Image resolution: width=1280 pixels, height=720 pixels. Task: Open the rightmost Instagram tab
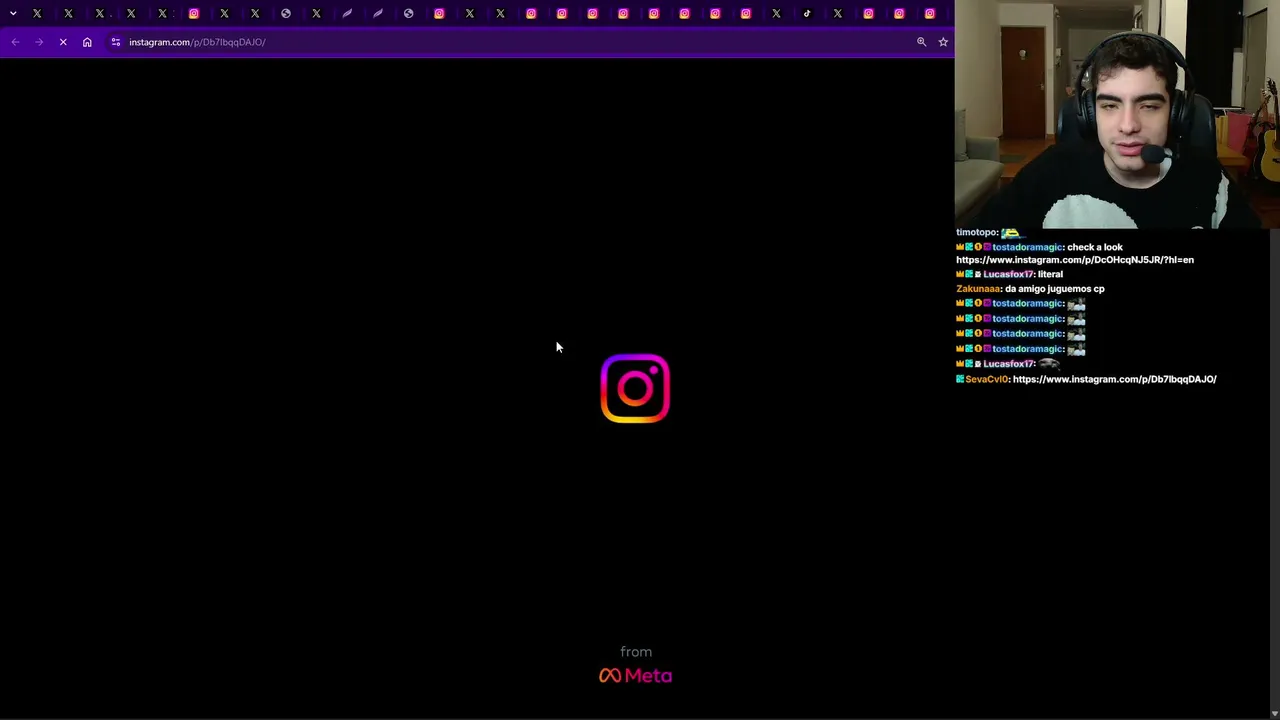pos(930,13)
